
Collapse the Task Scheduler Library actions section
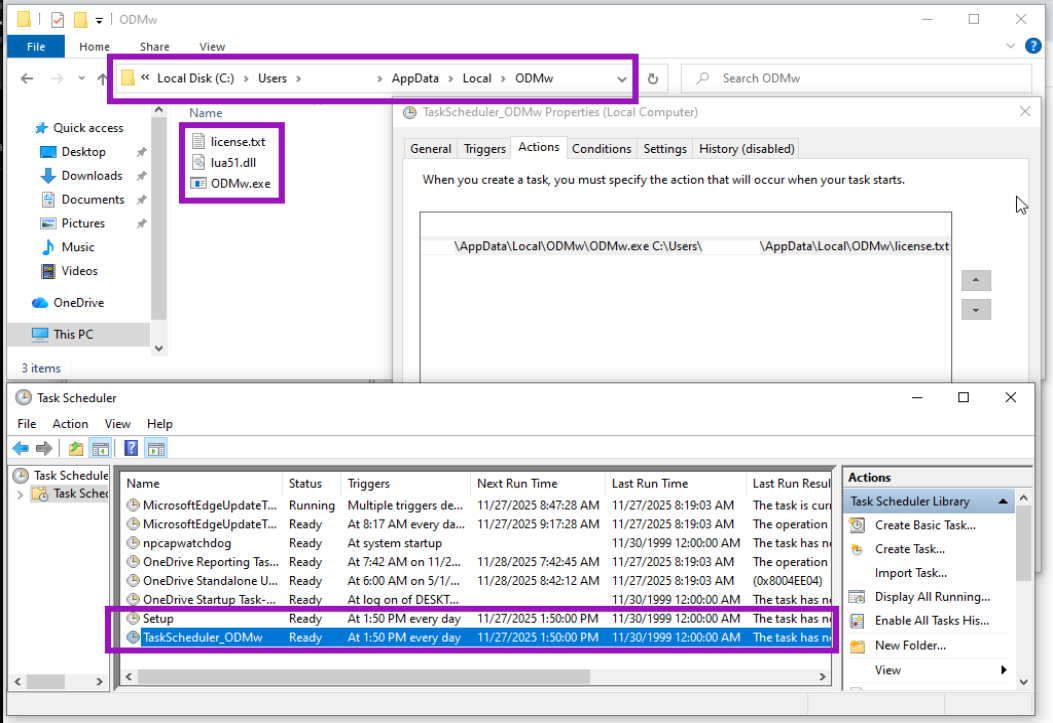click(1003, 501)
